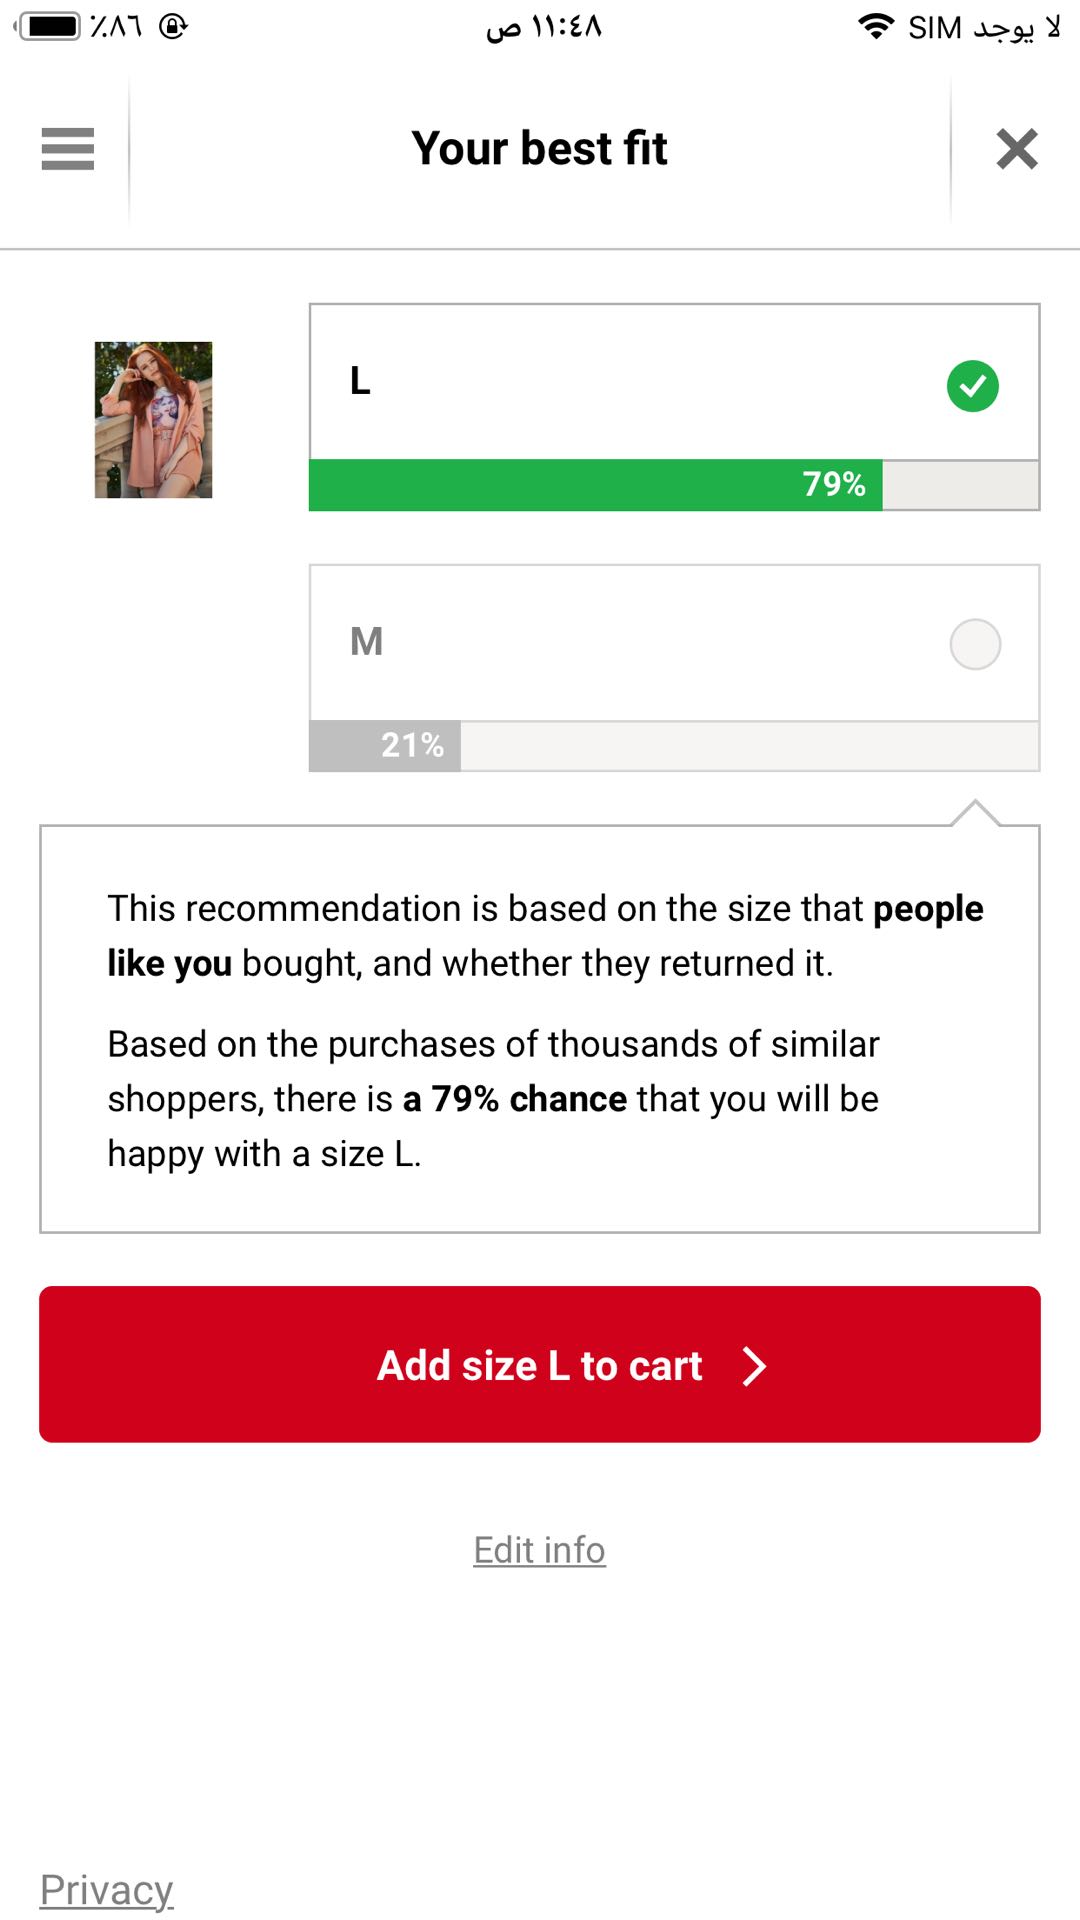The width and height of the screenshot is (1080, 1920).
Task: Click the product model thumbnail
Action: [x=153, y=420]
